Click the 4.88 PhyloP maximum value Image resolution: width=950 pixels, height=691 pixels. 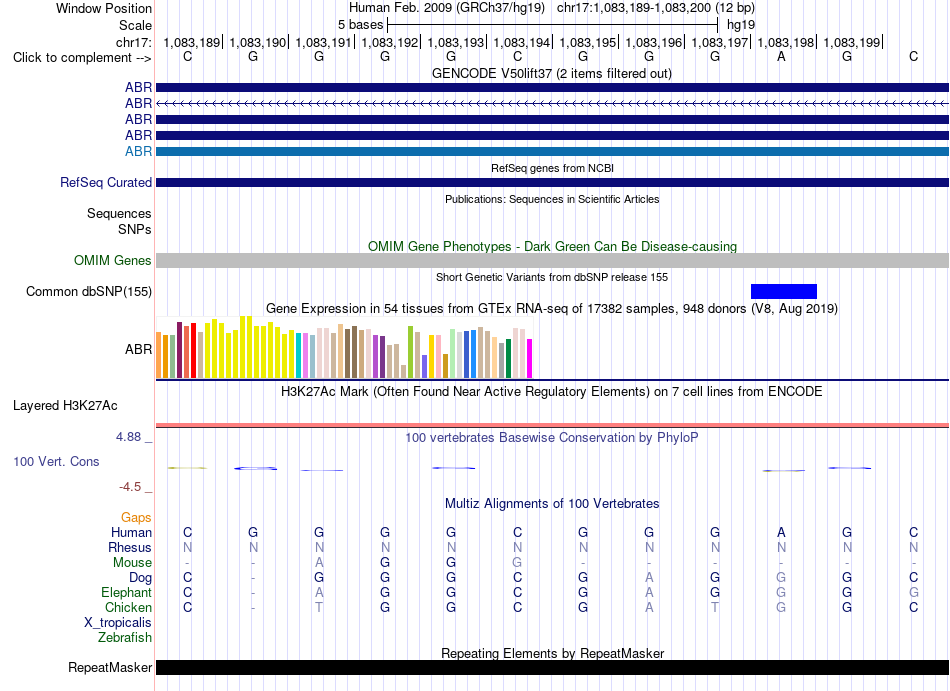(128, 437)
